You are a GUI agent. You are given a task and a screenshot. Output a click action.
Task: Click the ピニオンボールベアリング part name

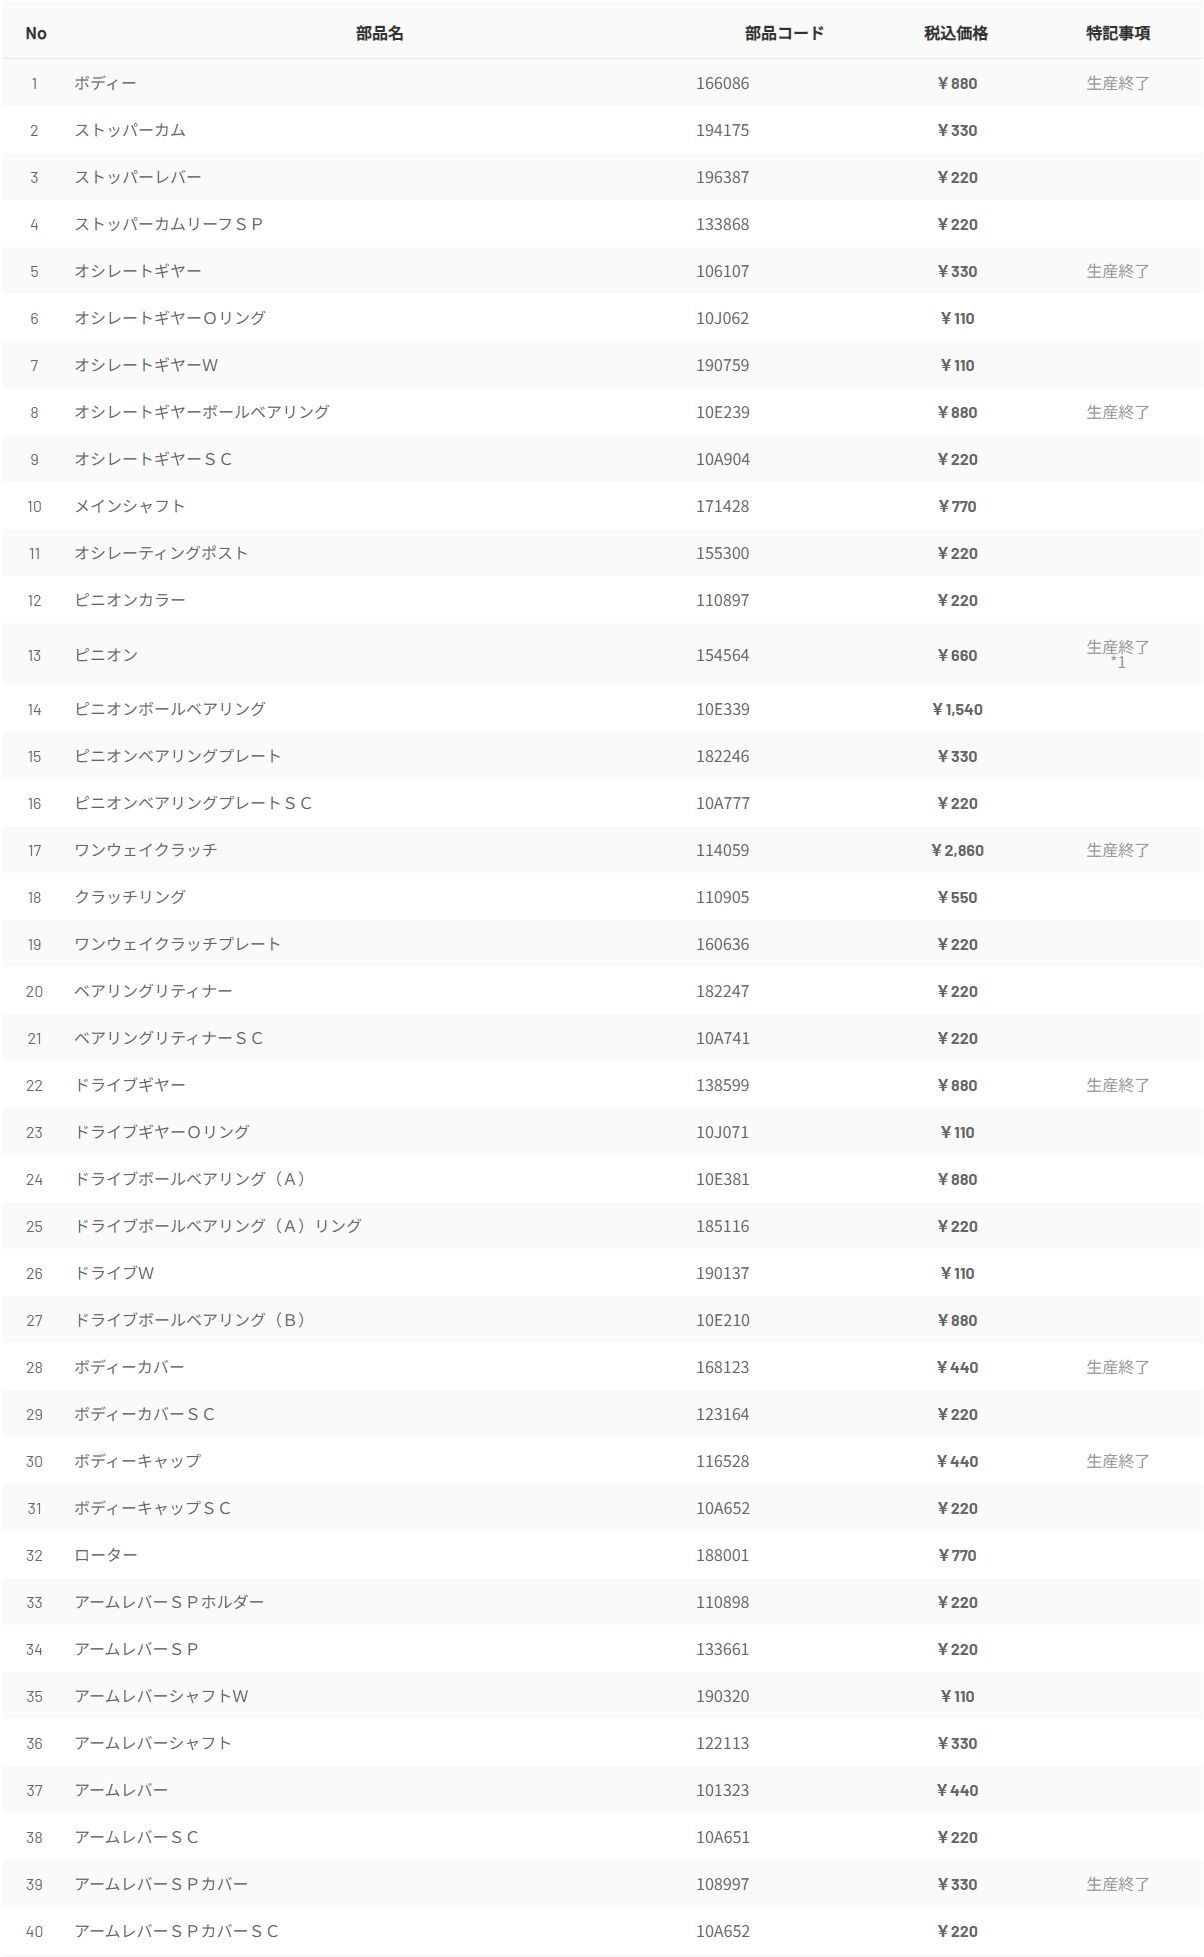click(169, 709)
